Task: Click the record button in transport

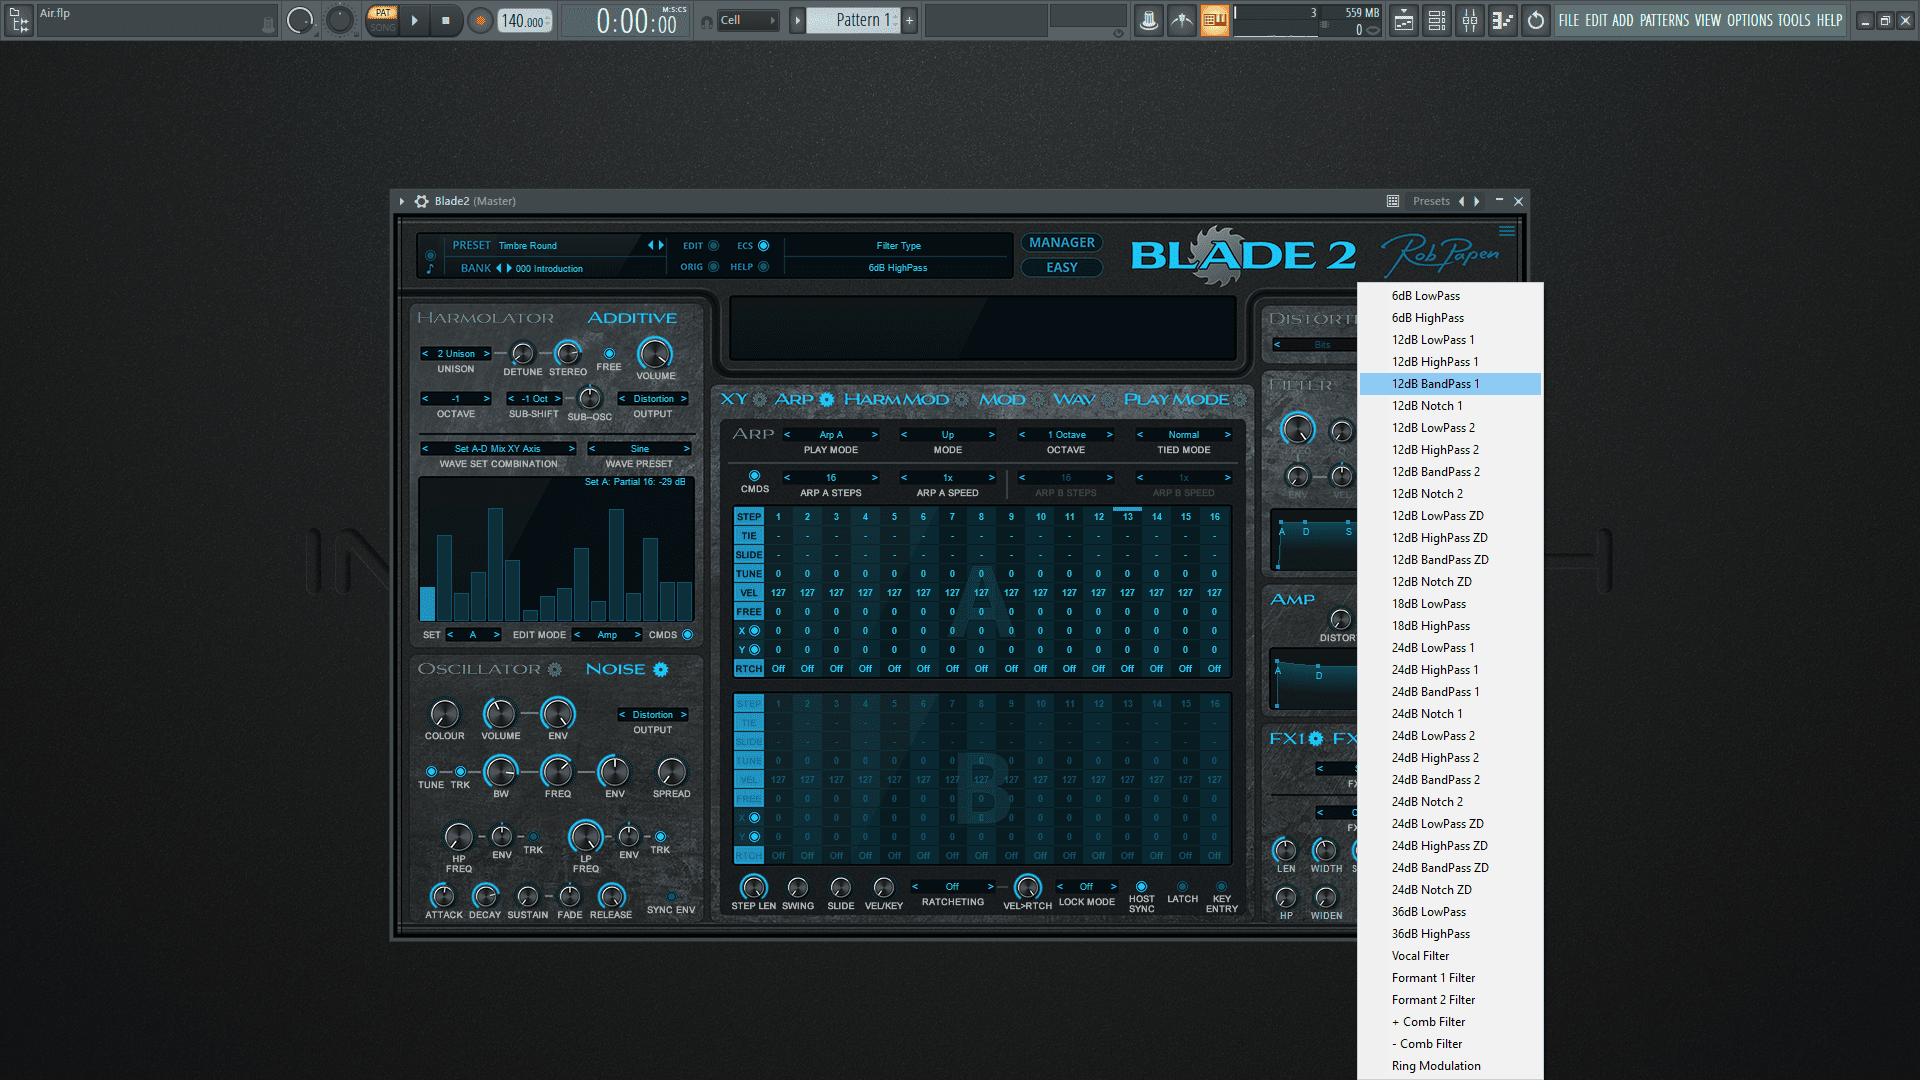Action: [x=481, y=20]
